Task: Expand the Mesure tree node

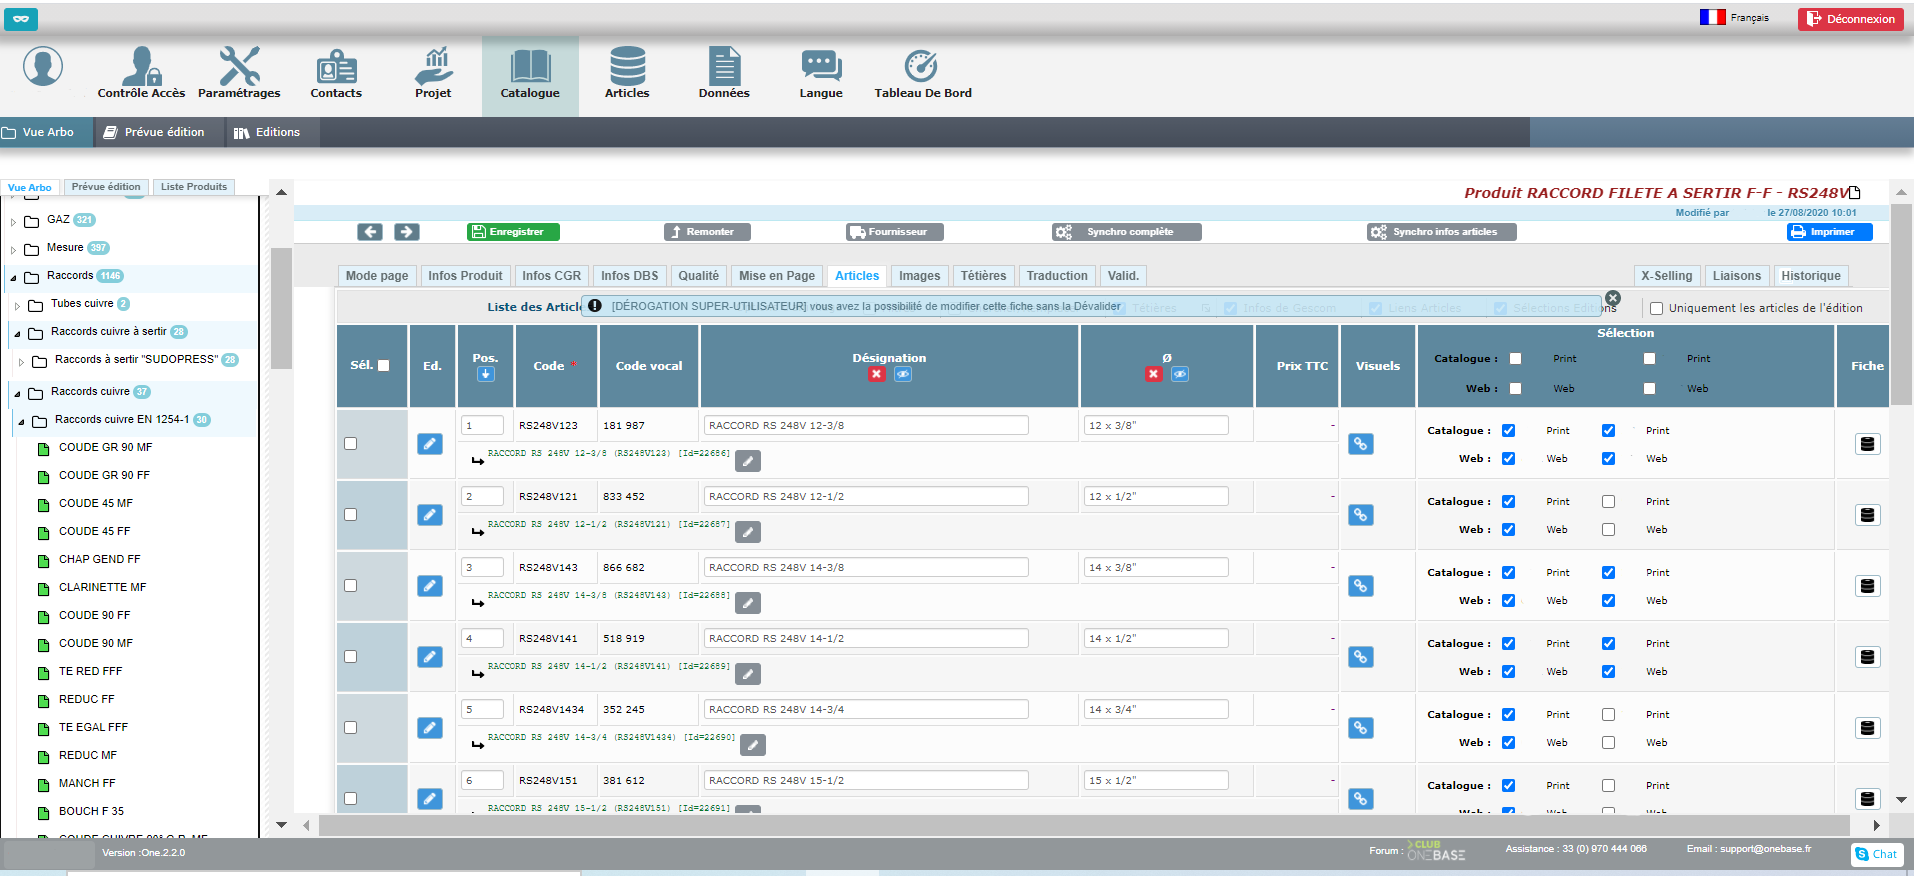Action: (x=13, y=250)
